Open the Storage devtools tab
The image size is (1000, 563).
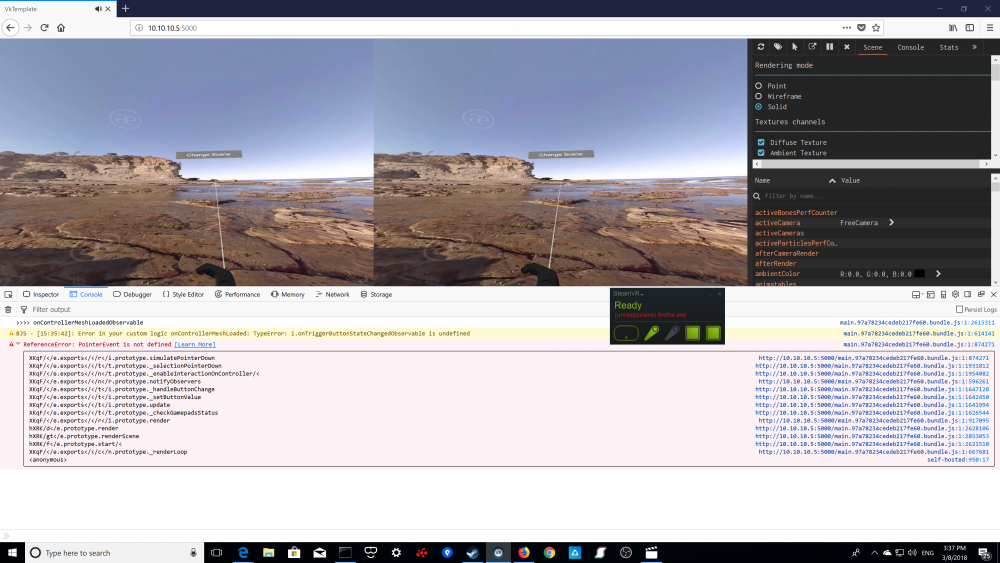pyautogui.click(x=376, y=295)
